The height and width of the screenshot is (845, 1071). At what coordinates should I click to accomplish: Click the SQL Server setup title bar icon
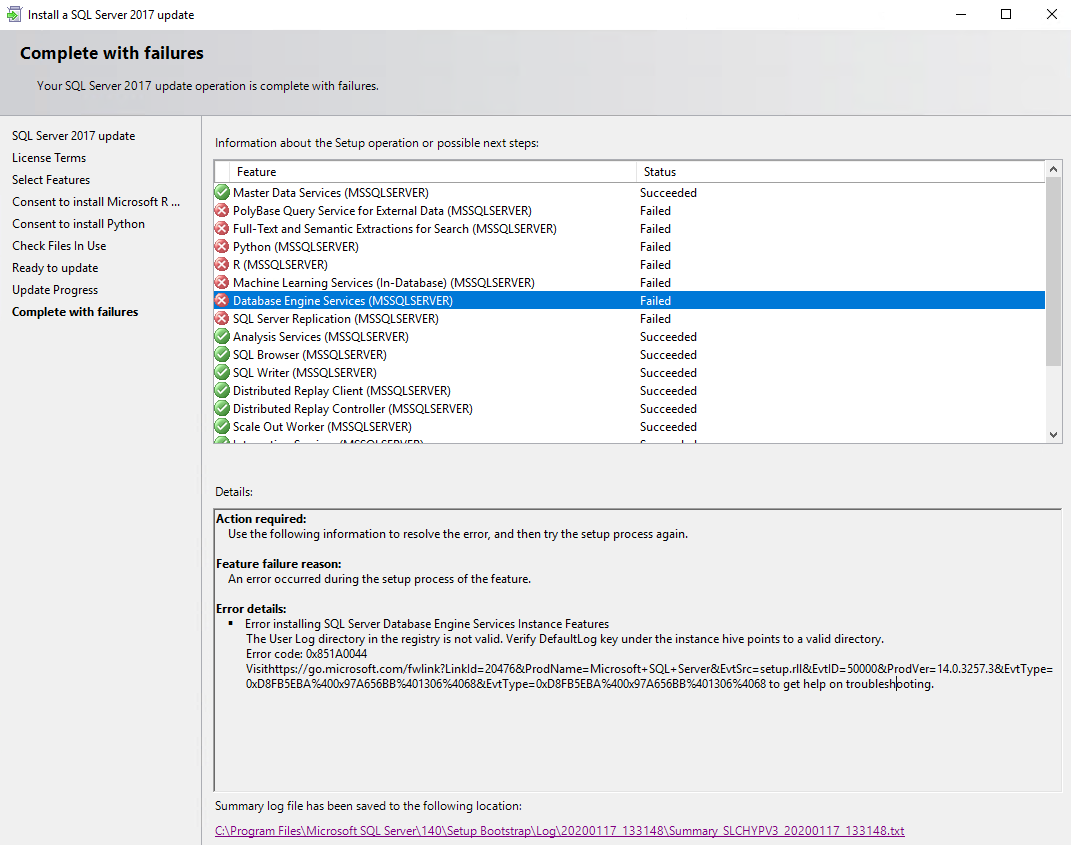(x=14, y=14)
